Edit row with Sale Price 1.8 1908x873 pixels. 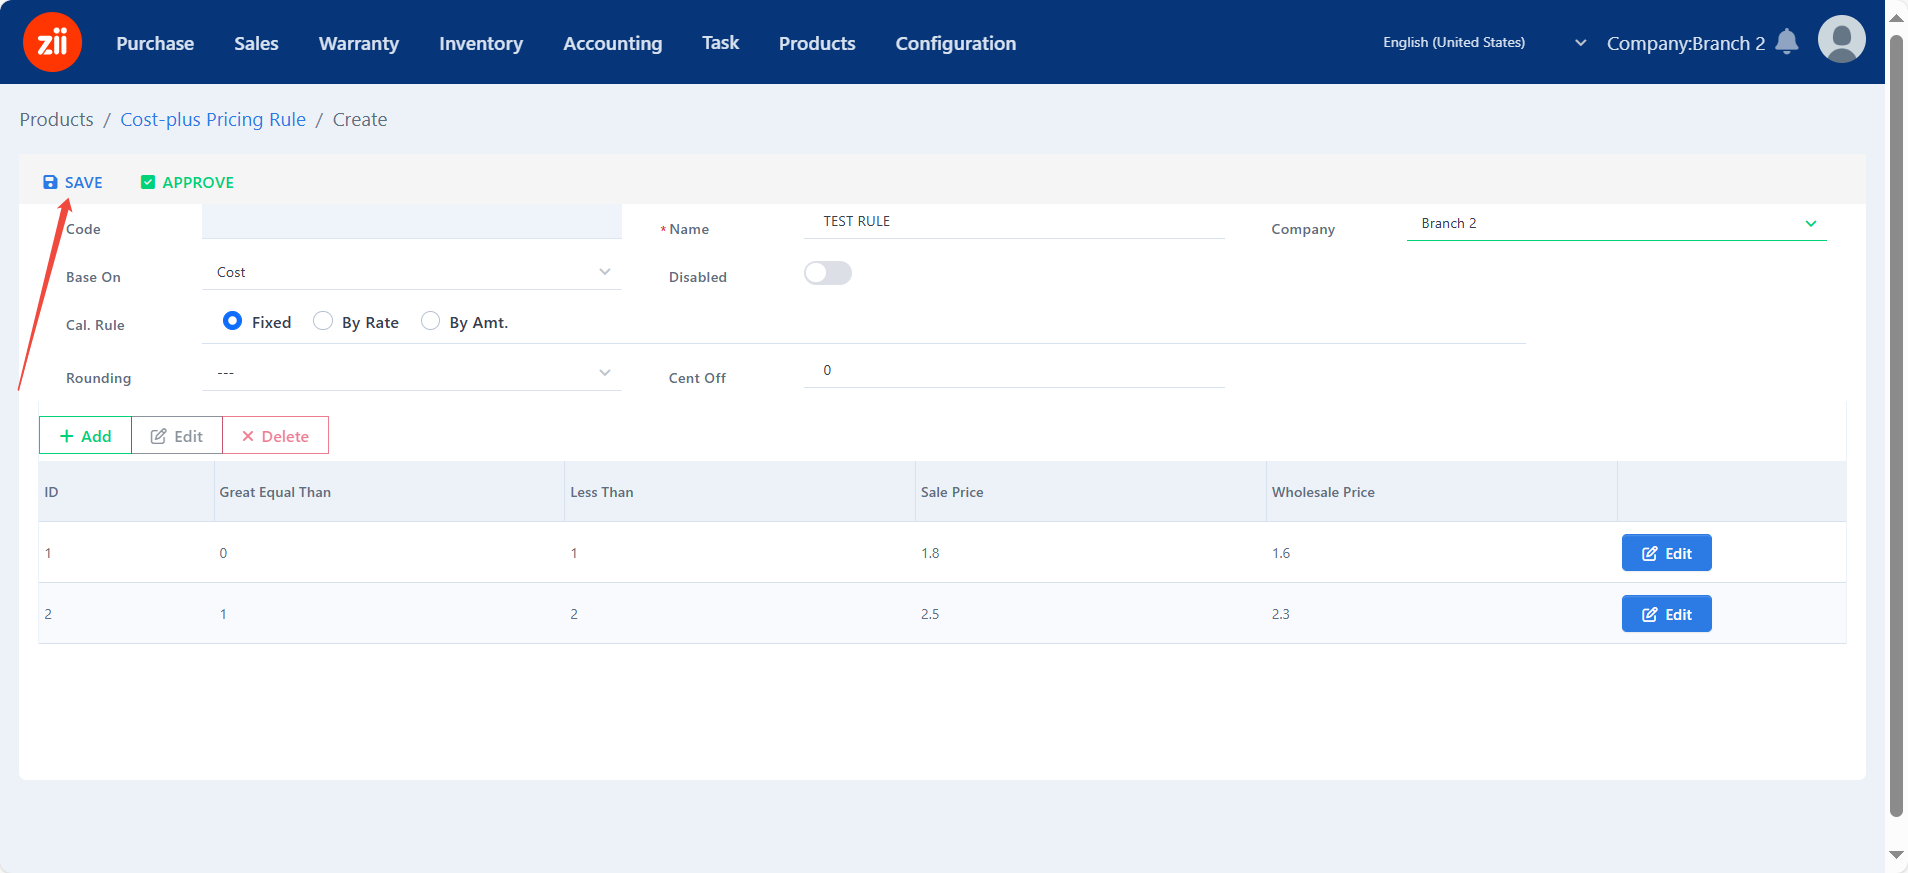1666,553
